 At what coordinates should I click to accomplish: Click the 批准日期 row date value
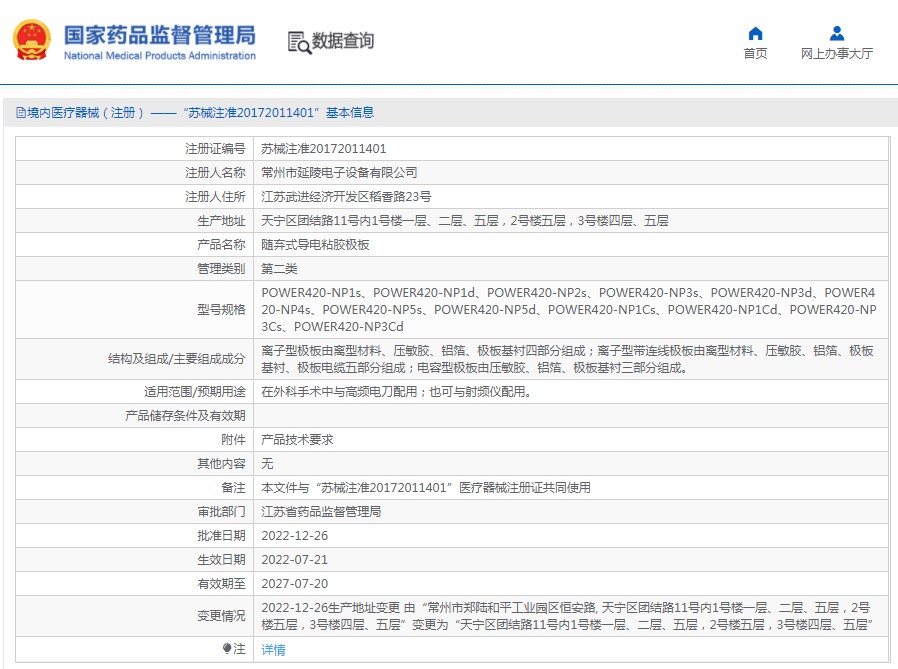tap(294, 536)
